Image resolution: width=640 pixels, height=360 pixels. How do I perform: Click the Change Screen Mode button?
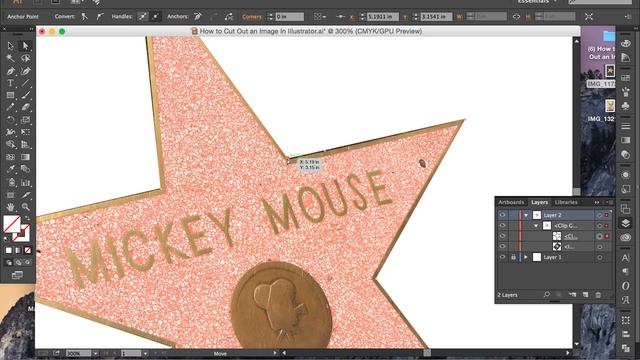coord(17,276)
